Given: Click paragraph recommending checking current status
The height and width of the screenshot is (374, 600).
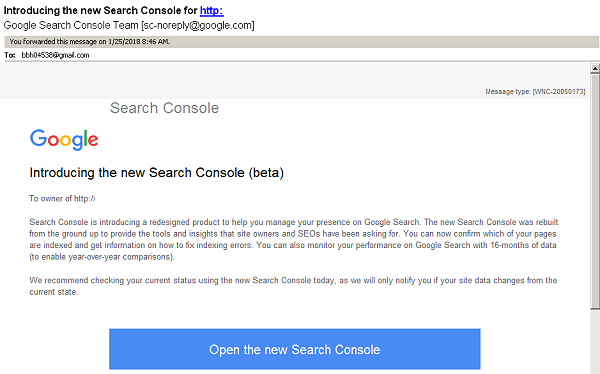Looking at the screenshot, I should pos(293,286).
